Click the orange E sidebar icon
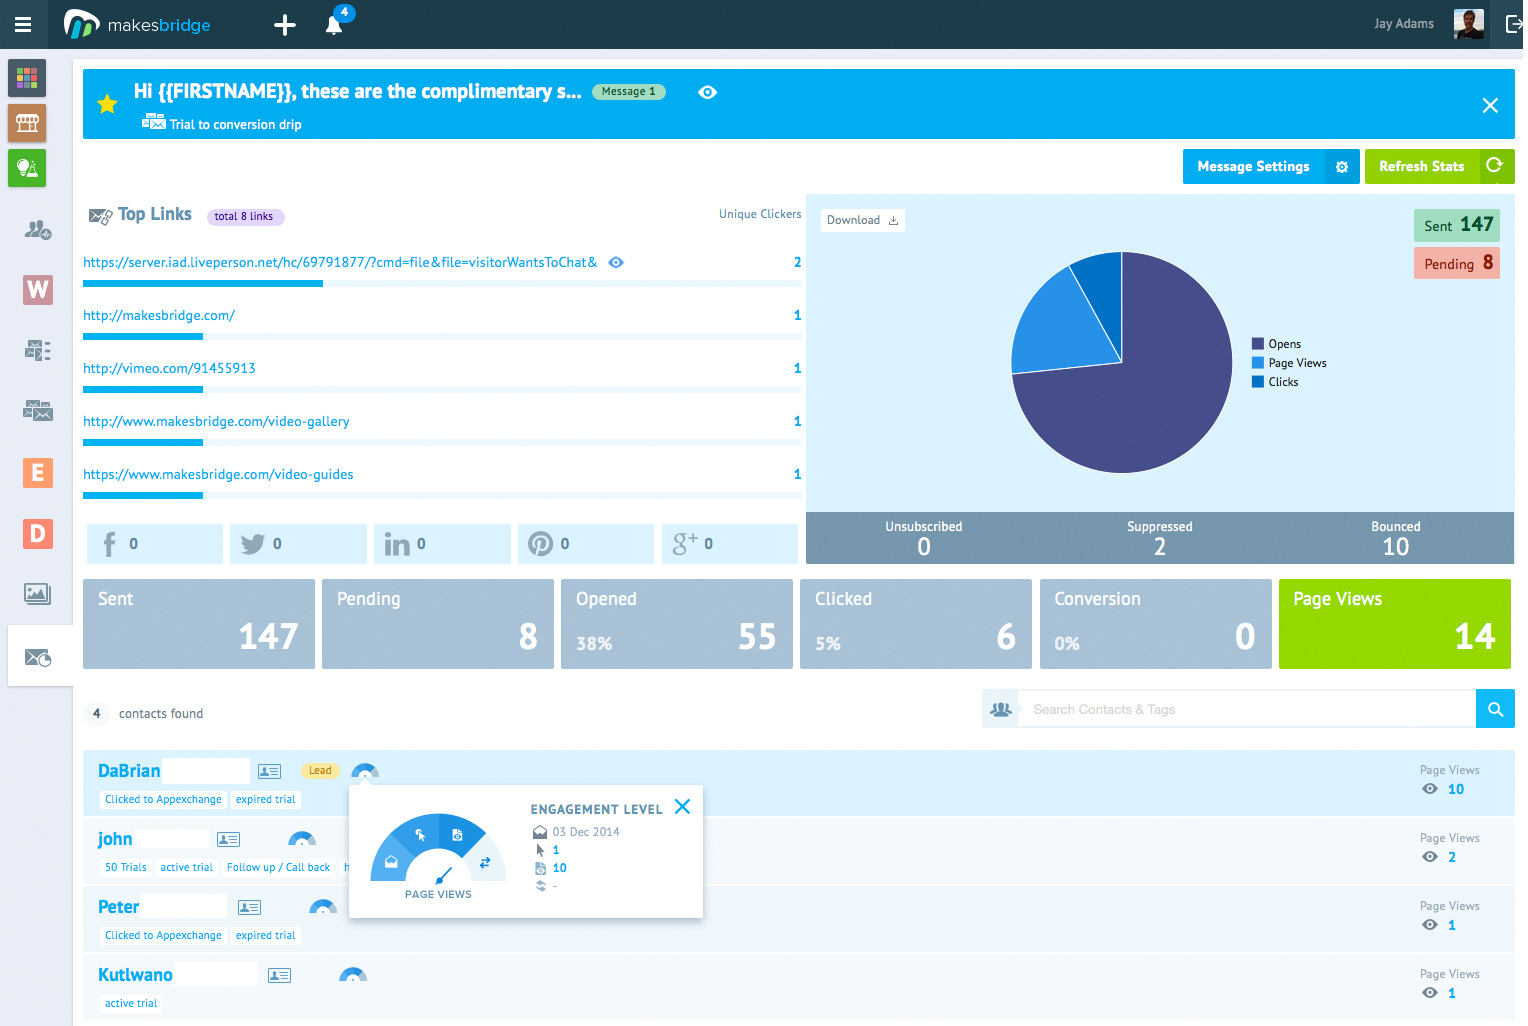1528x1026 pixels. click(37, 472)
